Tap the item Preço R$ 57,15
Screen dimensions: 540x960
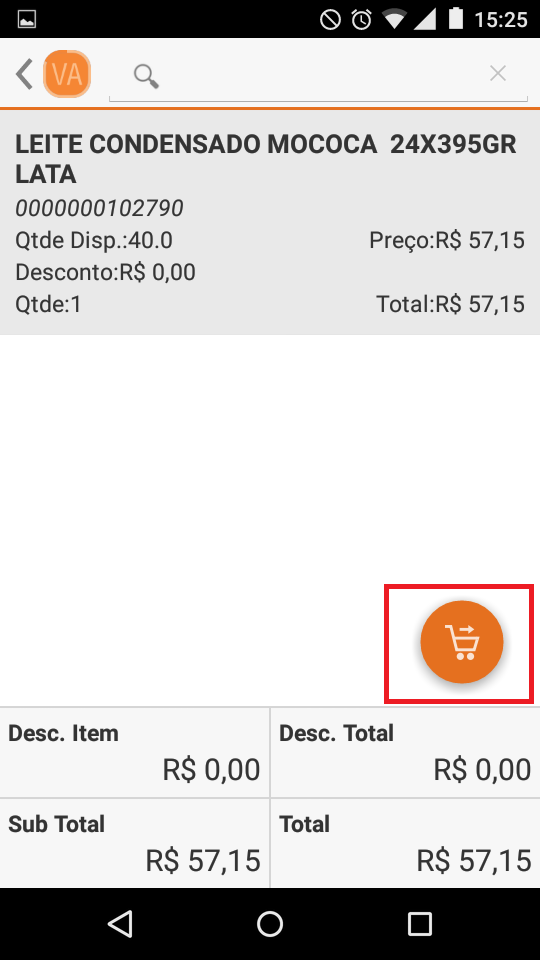[447, 241]
